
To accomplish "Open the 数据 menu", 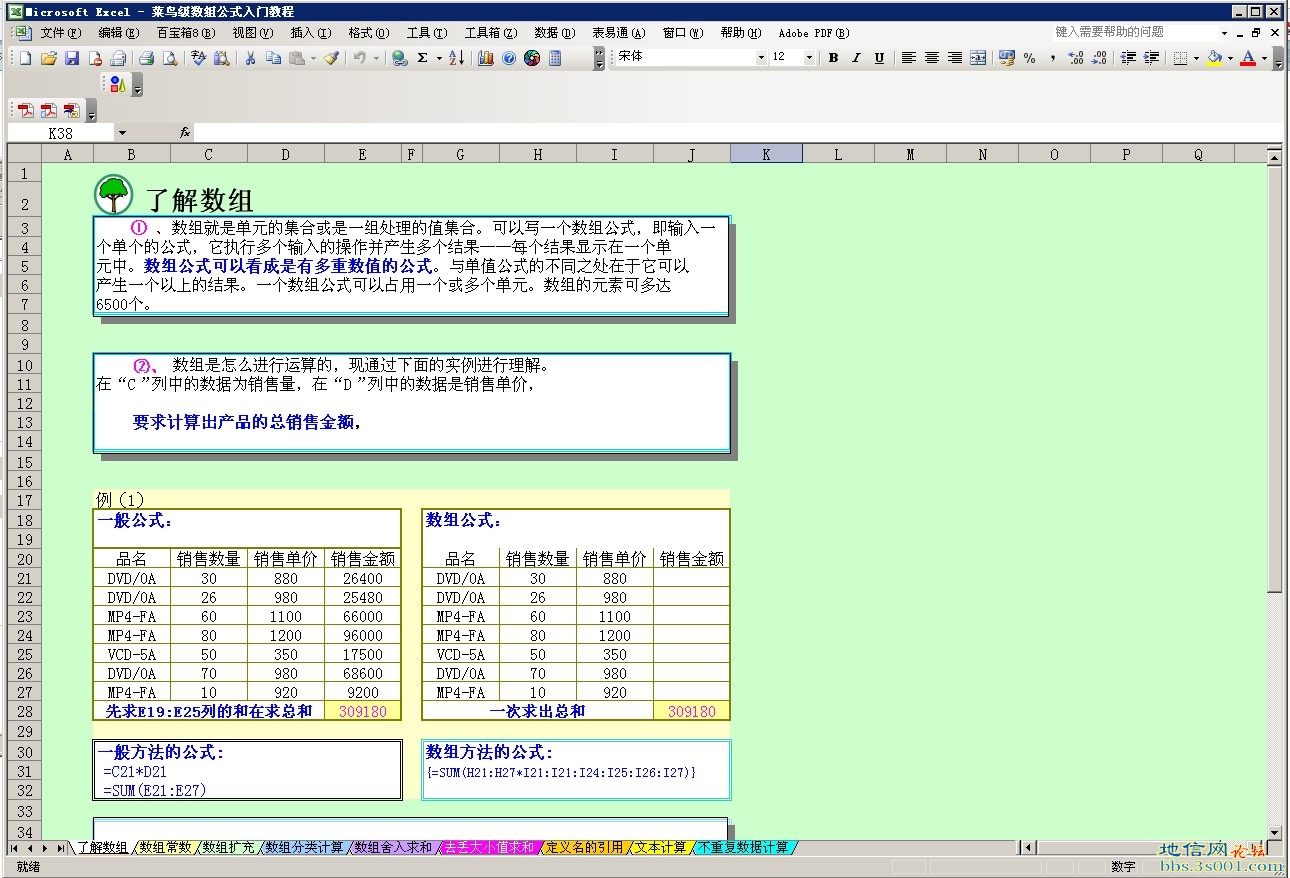I will [554, 33].
